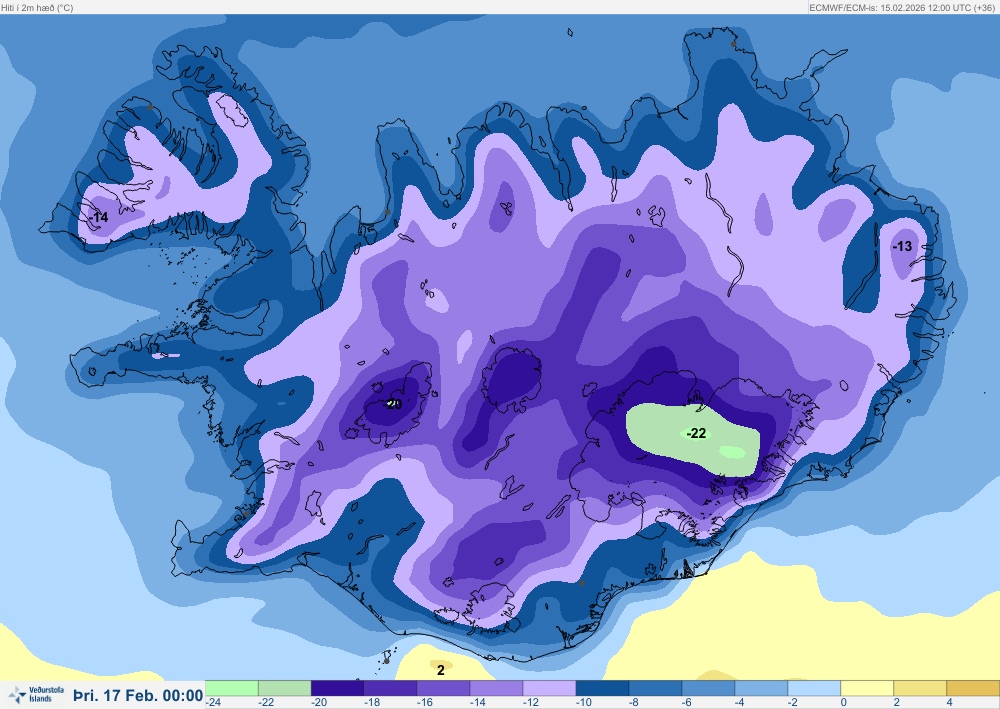Click the -13 label in east Iceland

coord(902,246)
